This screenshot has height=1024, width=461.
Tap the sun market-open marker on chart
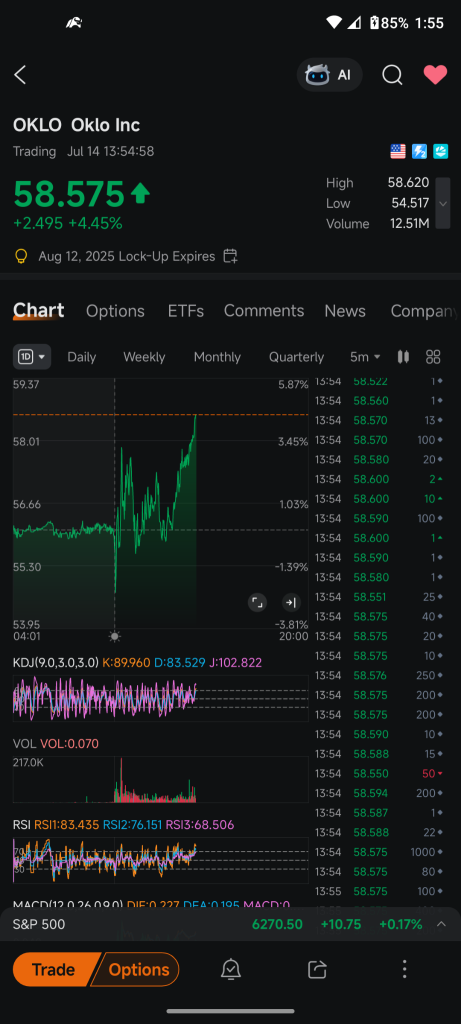[x=115, y=636]
